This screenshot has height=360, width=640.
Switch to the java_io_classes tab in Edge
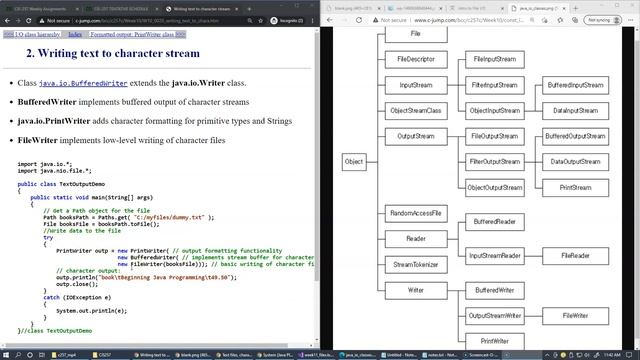pos(539,8)
